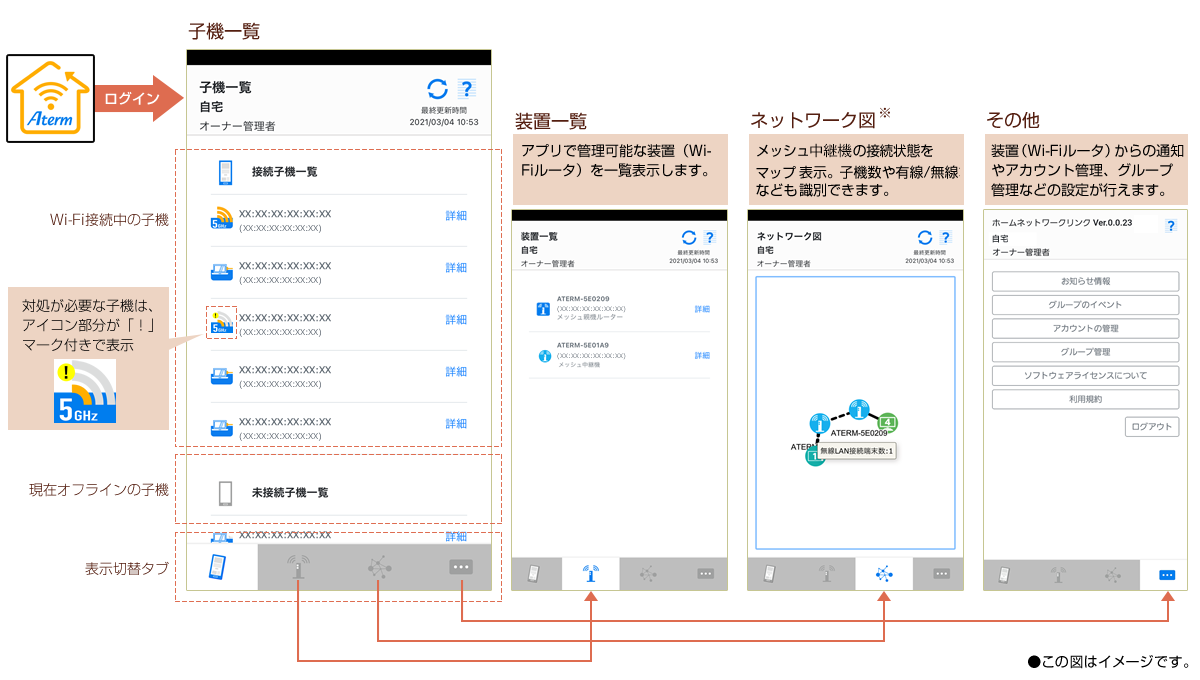Image resolution: width=1200 pixels, height=680 pixels.
Task: Open 詳細 for first connected device
Action: [456, 216]
